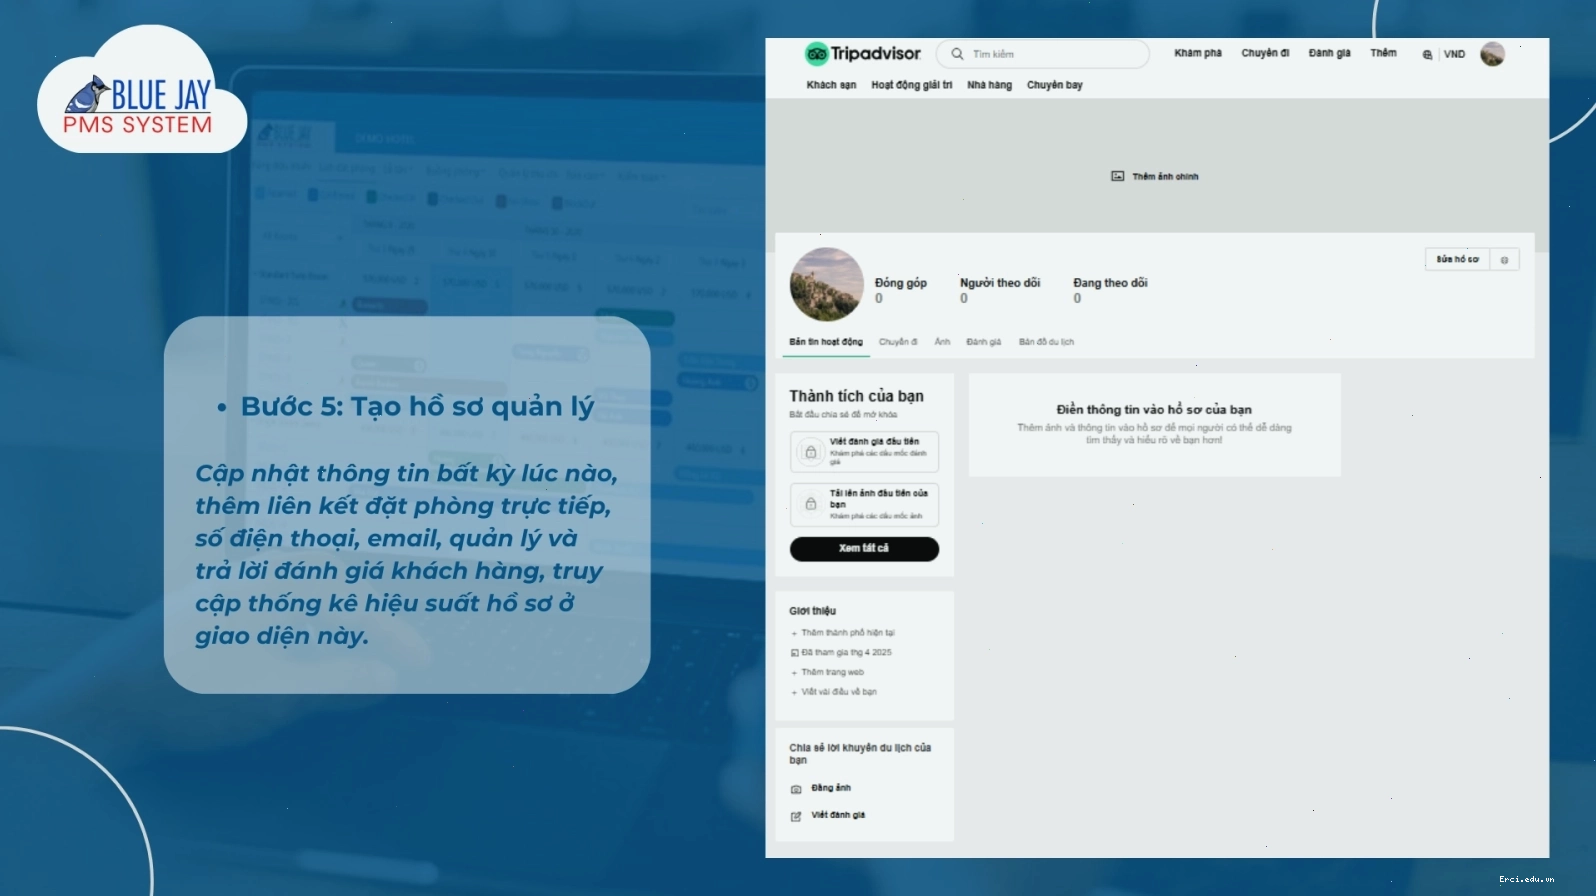Click the Thêm trang web link
This screenshot has height=896, width=1596.
(832, 672)
